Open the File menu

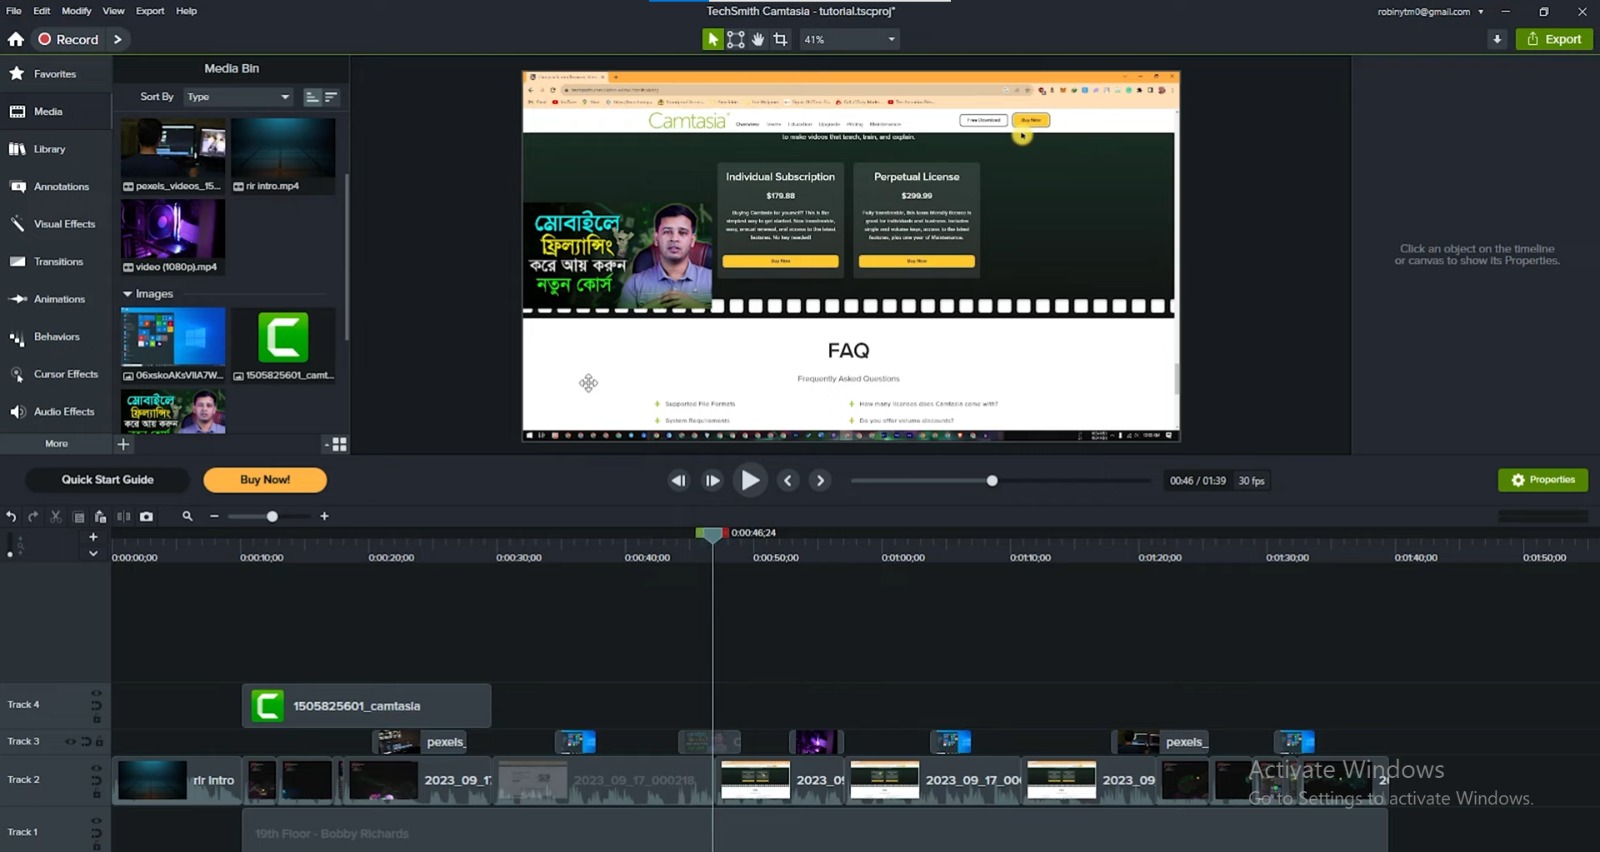point(14,11)
